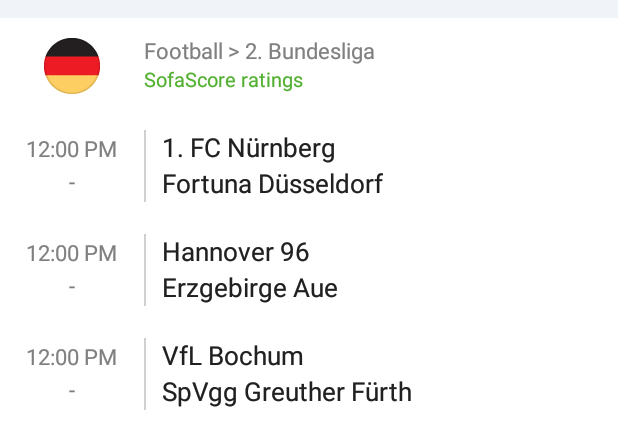
Task: Click the German flag league icon
Action: pyautogui.click(x=72, y=66)
